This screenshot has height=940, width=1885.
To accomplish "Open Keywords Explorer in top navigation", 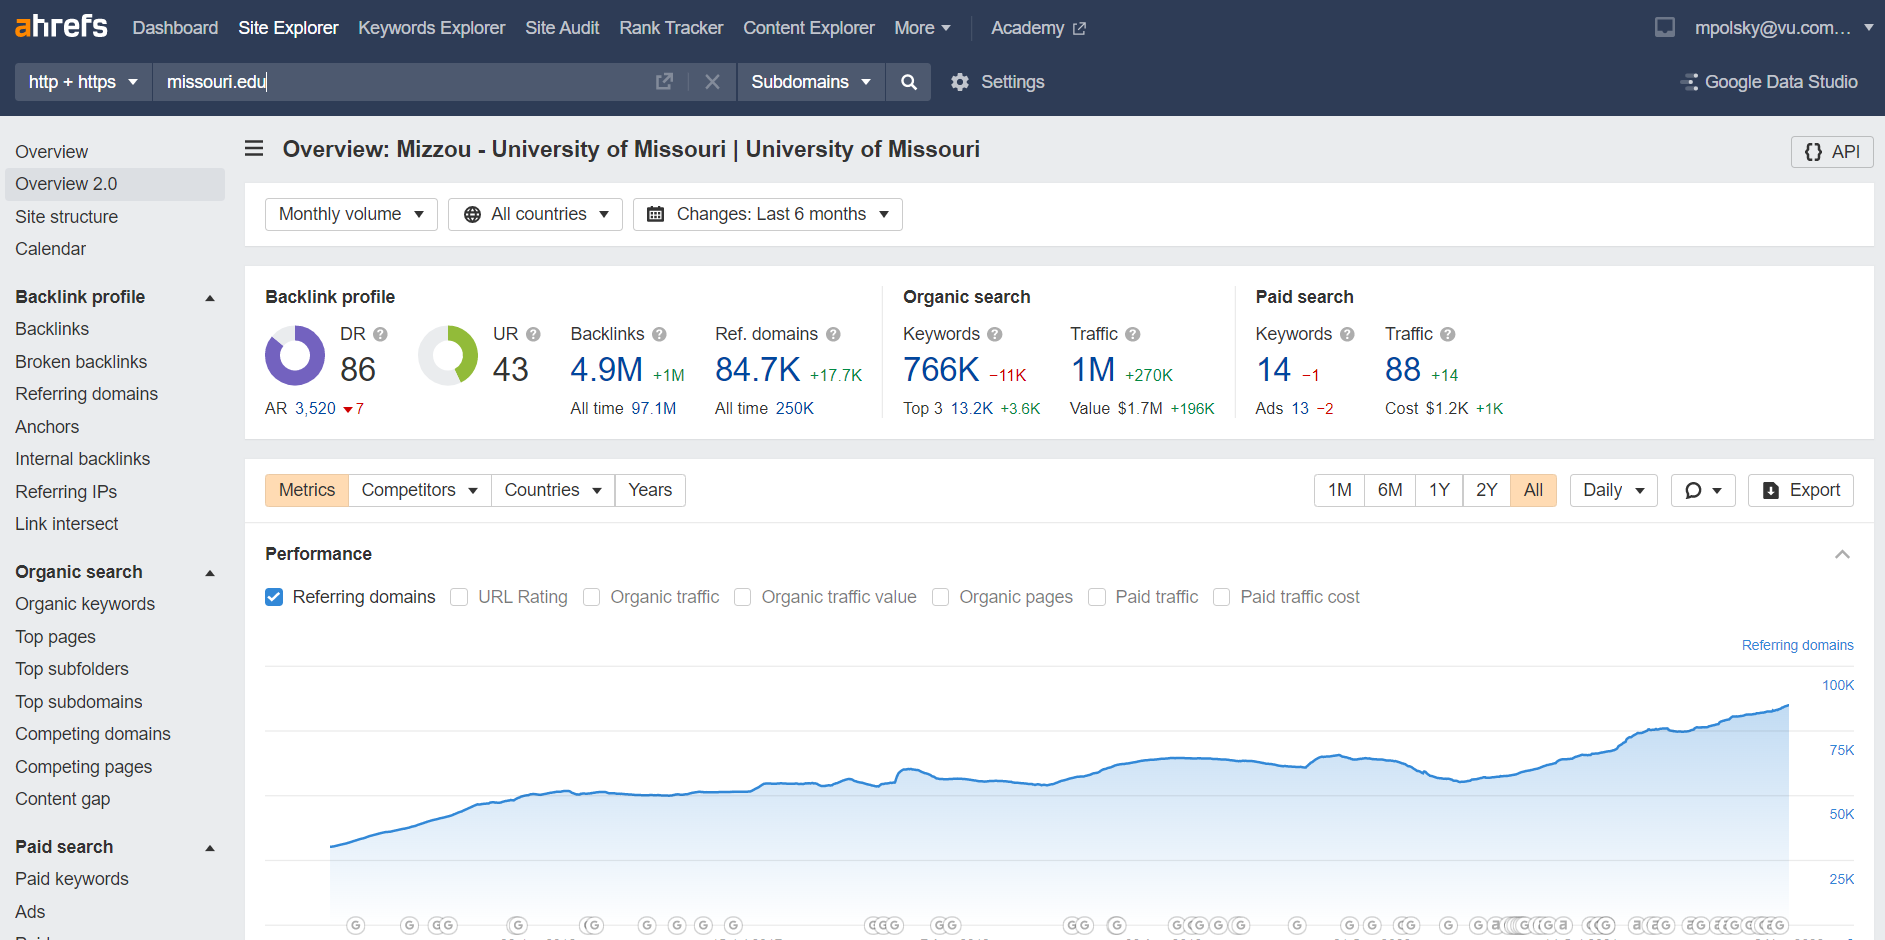I will [x=431, y=28].
